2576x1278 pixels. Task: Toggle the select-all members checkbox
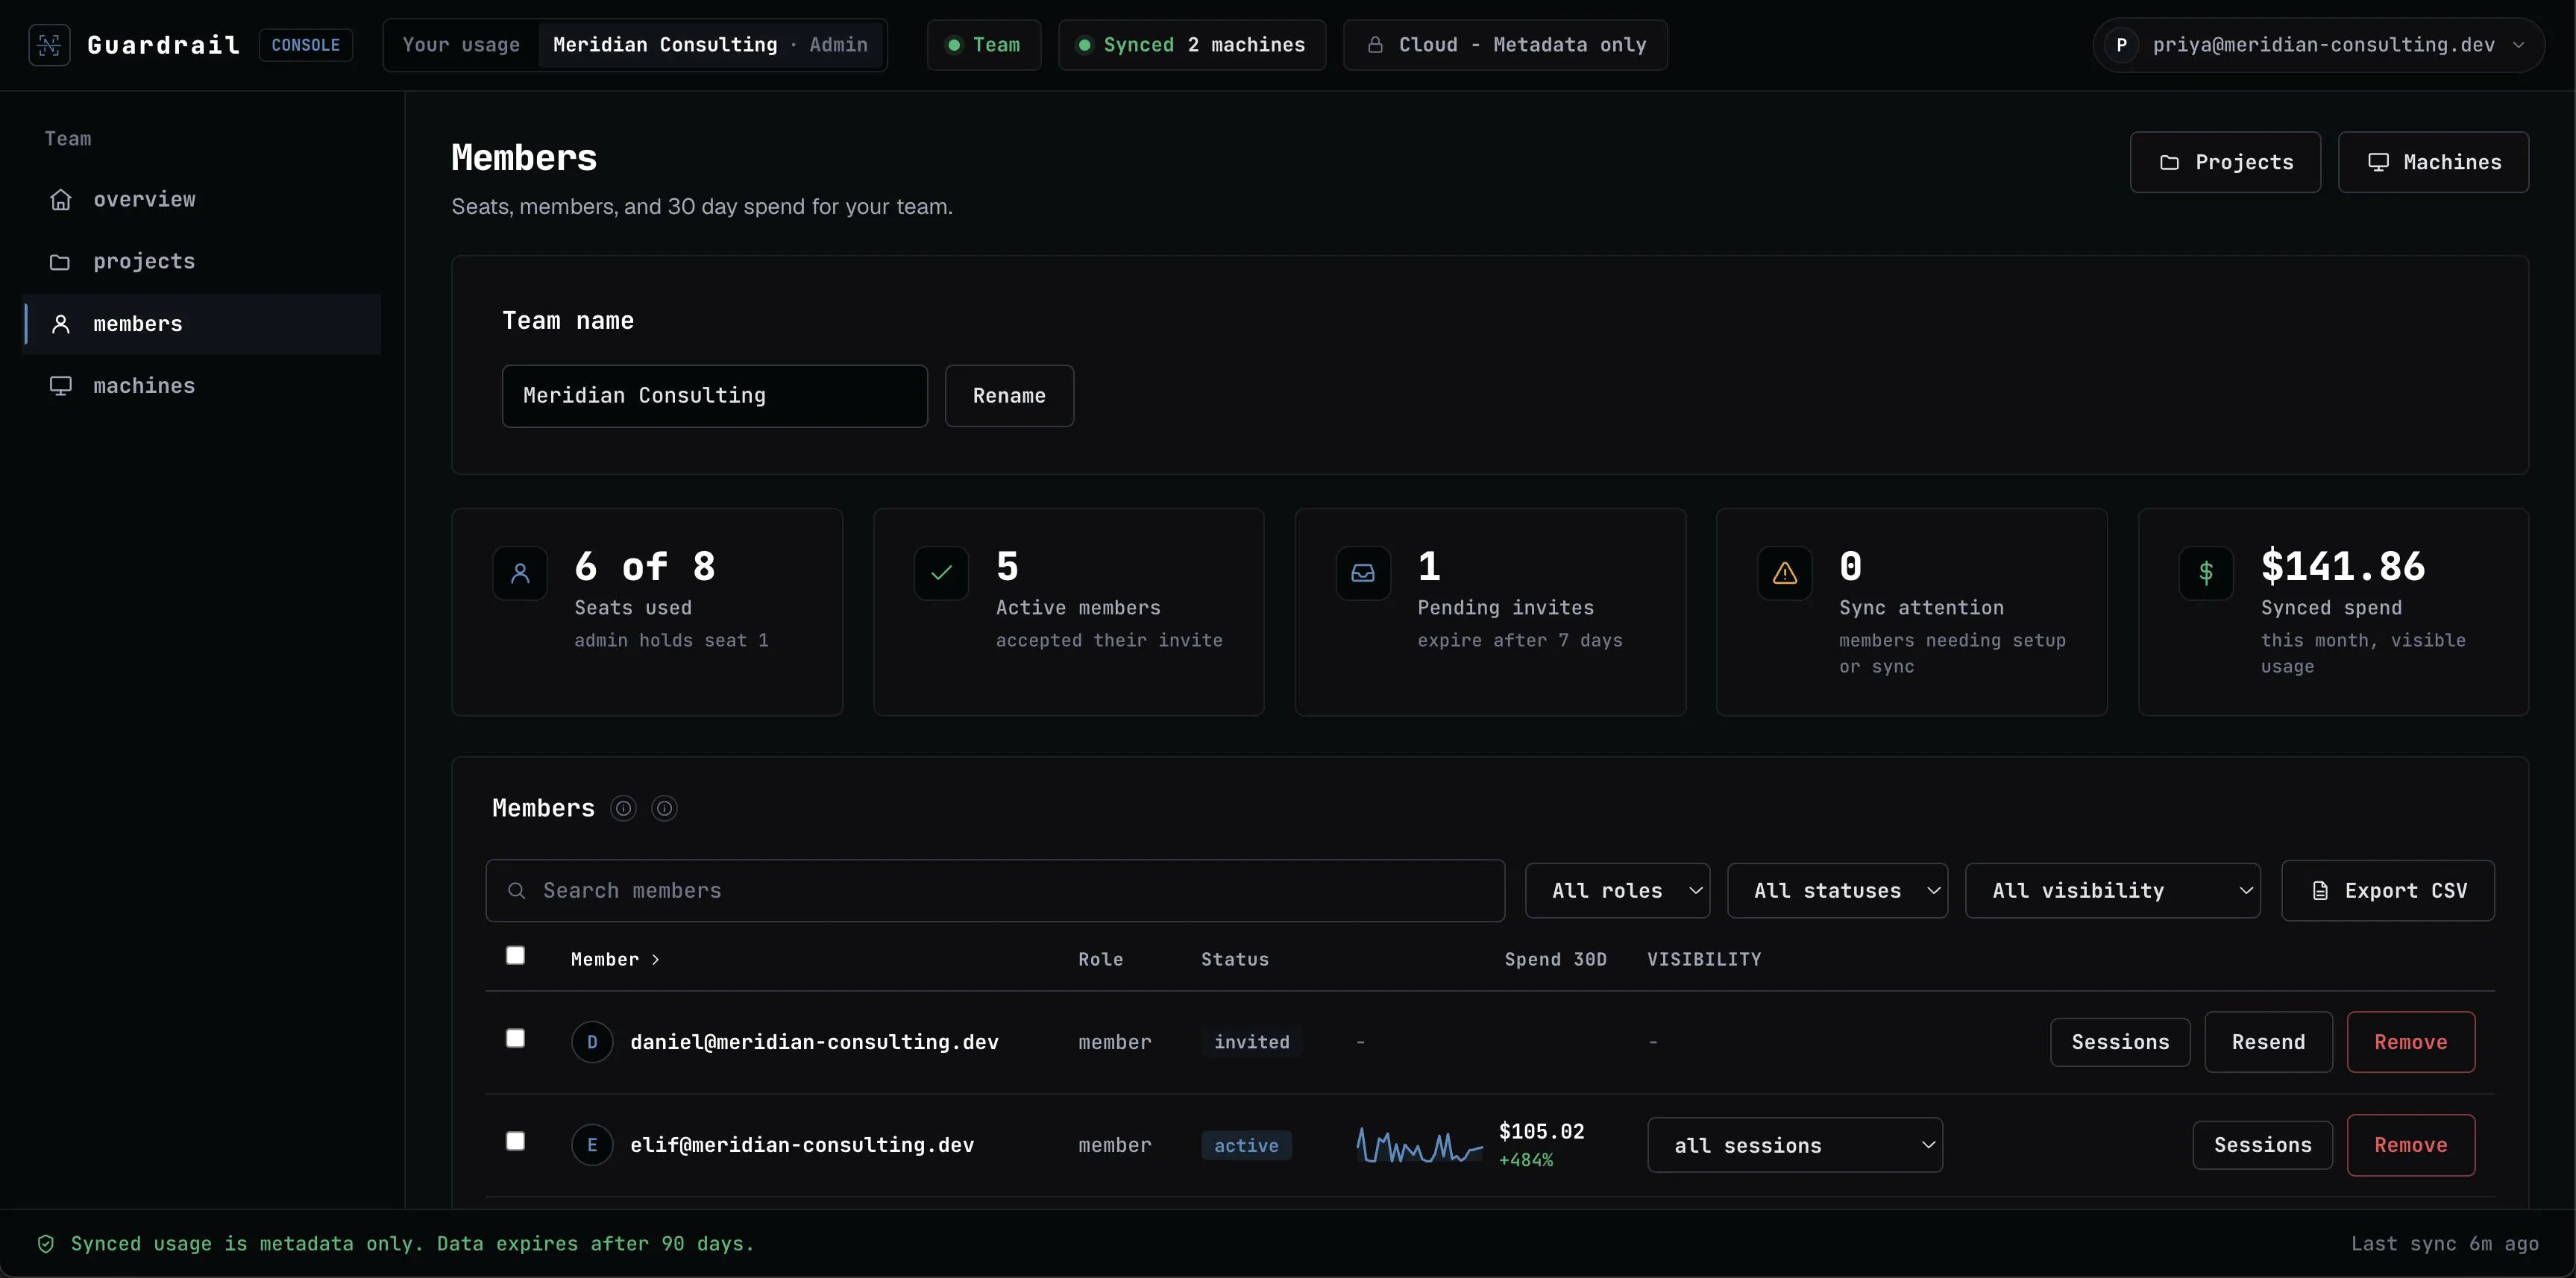(515, 956)
